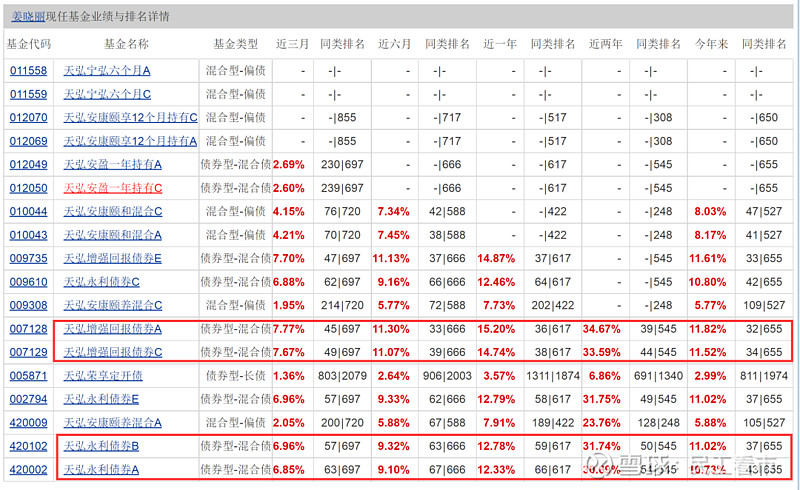
Task: Click the 今年来 column header
Action: click(x=711, y=44)
